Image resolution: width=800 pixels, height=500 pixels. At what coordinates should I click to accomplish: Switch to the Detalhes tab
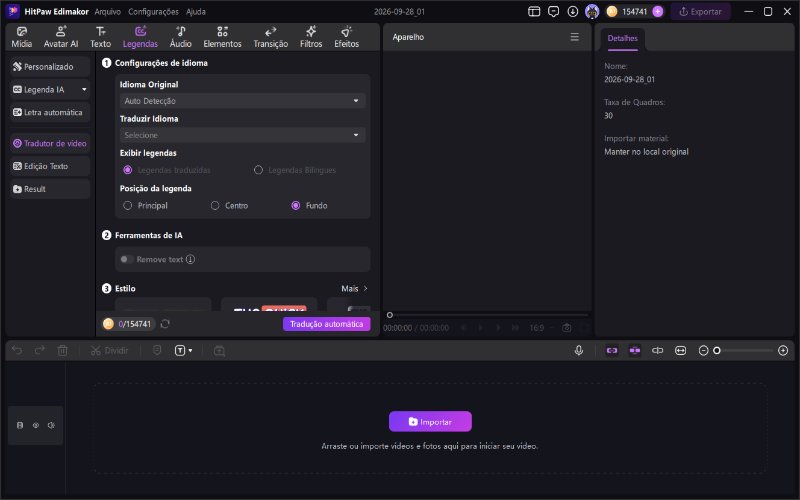pos(622,38)
